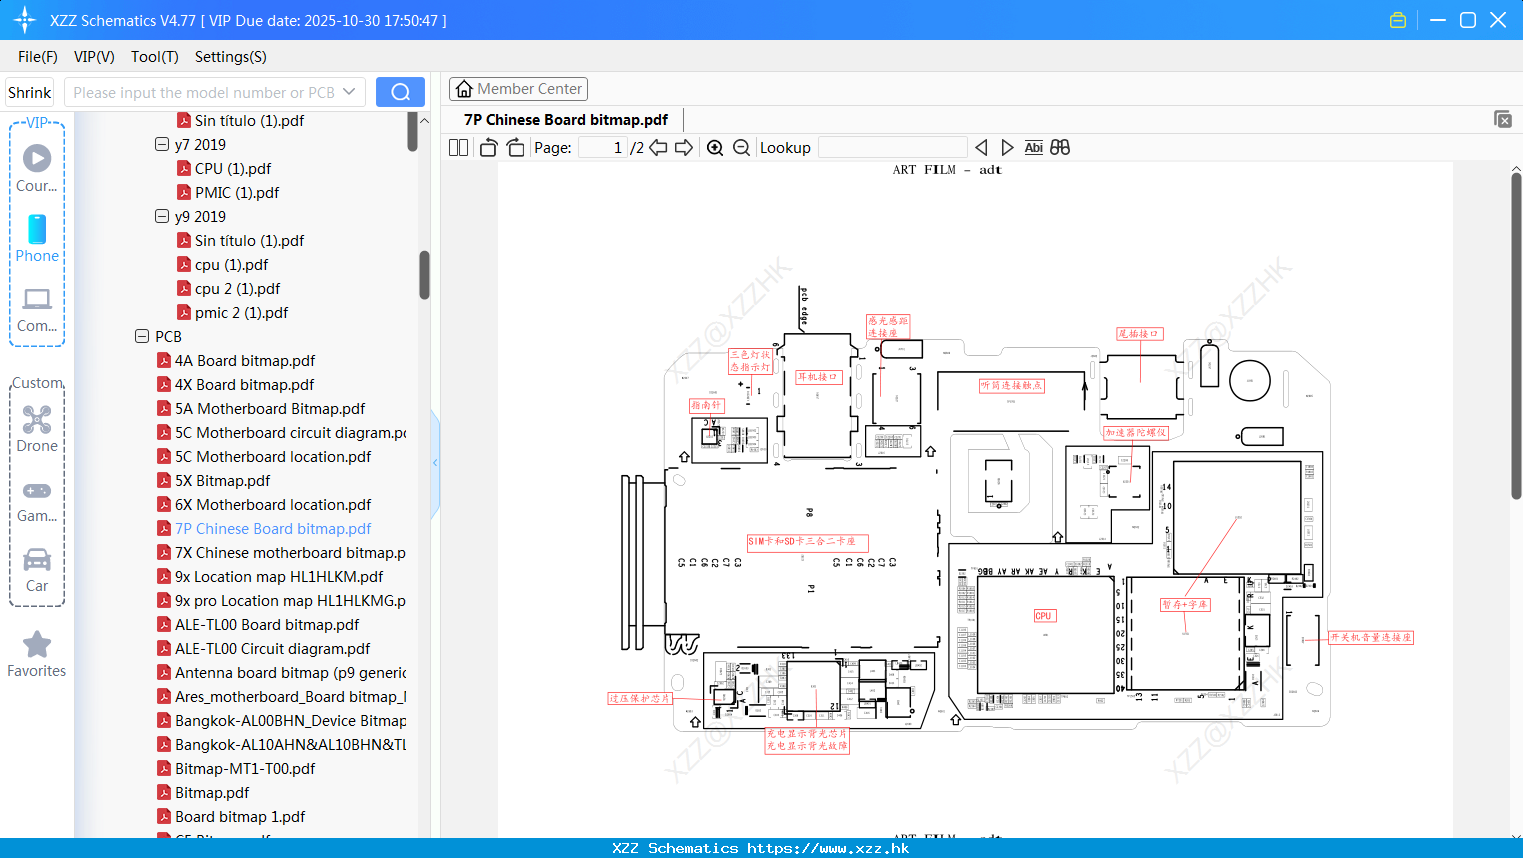The width and height of the screenshot is (1523, 858).
Task: Open ALE-TL00 Circuit diagram.pdf
Action: click(x=273, y=648)
